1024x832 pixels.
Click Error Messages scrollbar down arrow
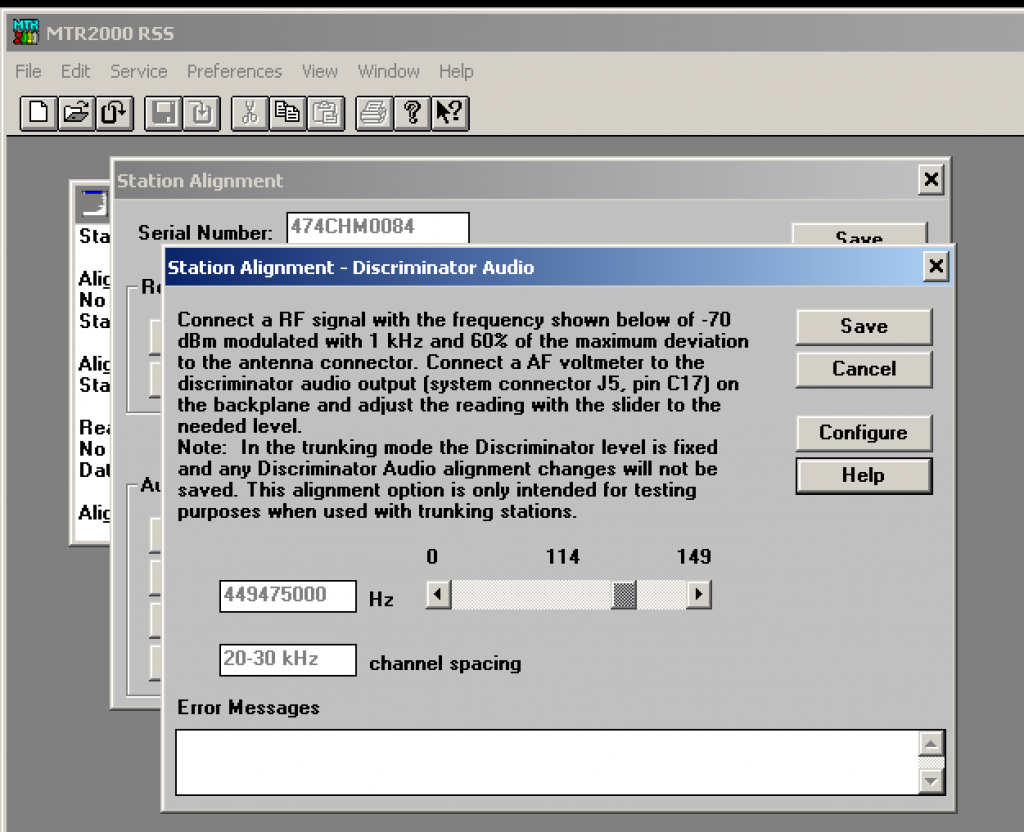[931, 781]
